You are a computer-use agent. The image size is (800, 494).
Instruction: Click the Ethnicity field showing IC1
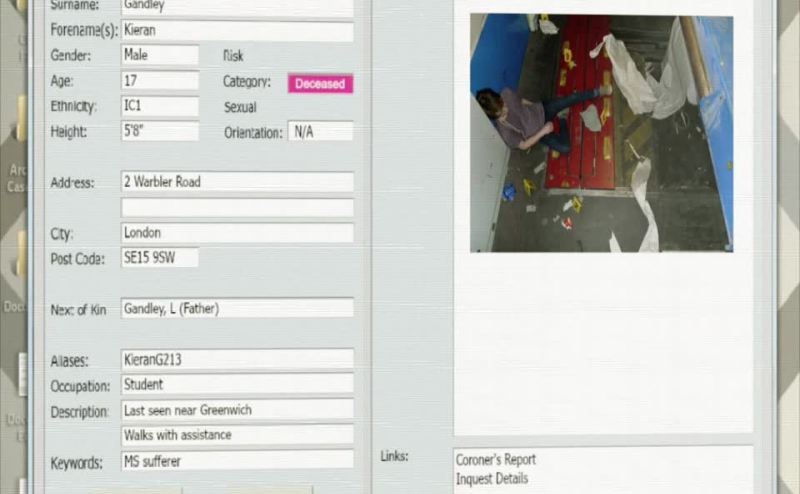coord(160,106)
